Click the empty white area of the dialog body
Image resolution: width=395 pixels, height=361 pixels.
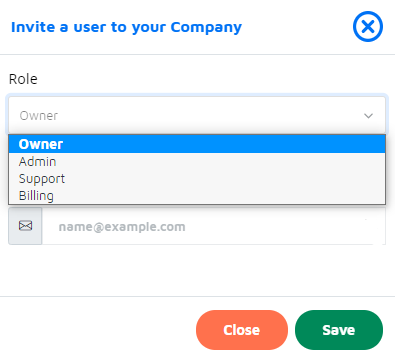pos(197,270)
